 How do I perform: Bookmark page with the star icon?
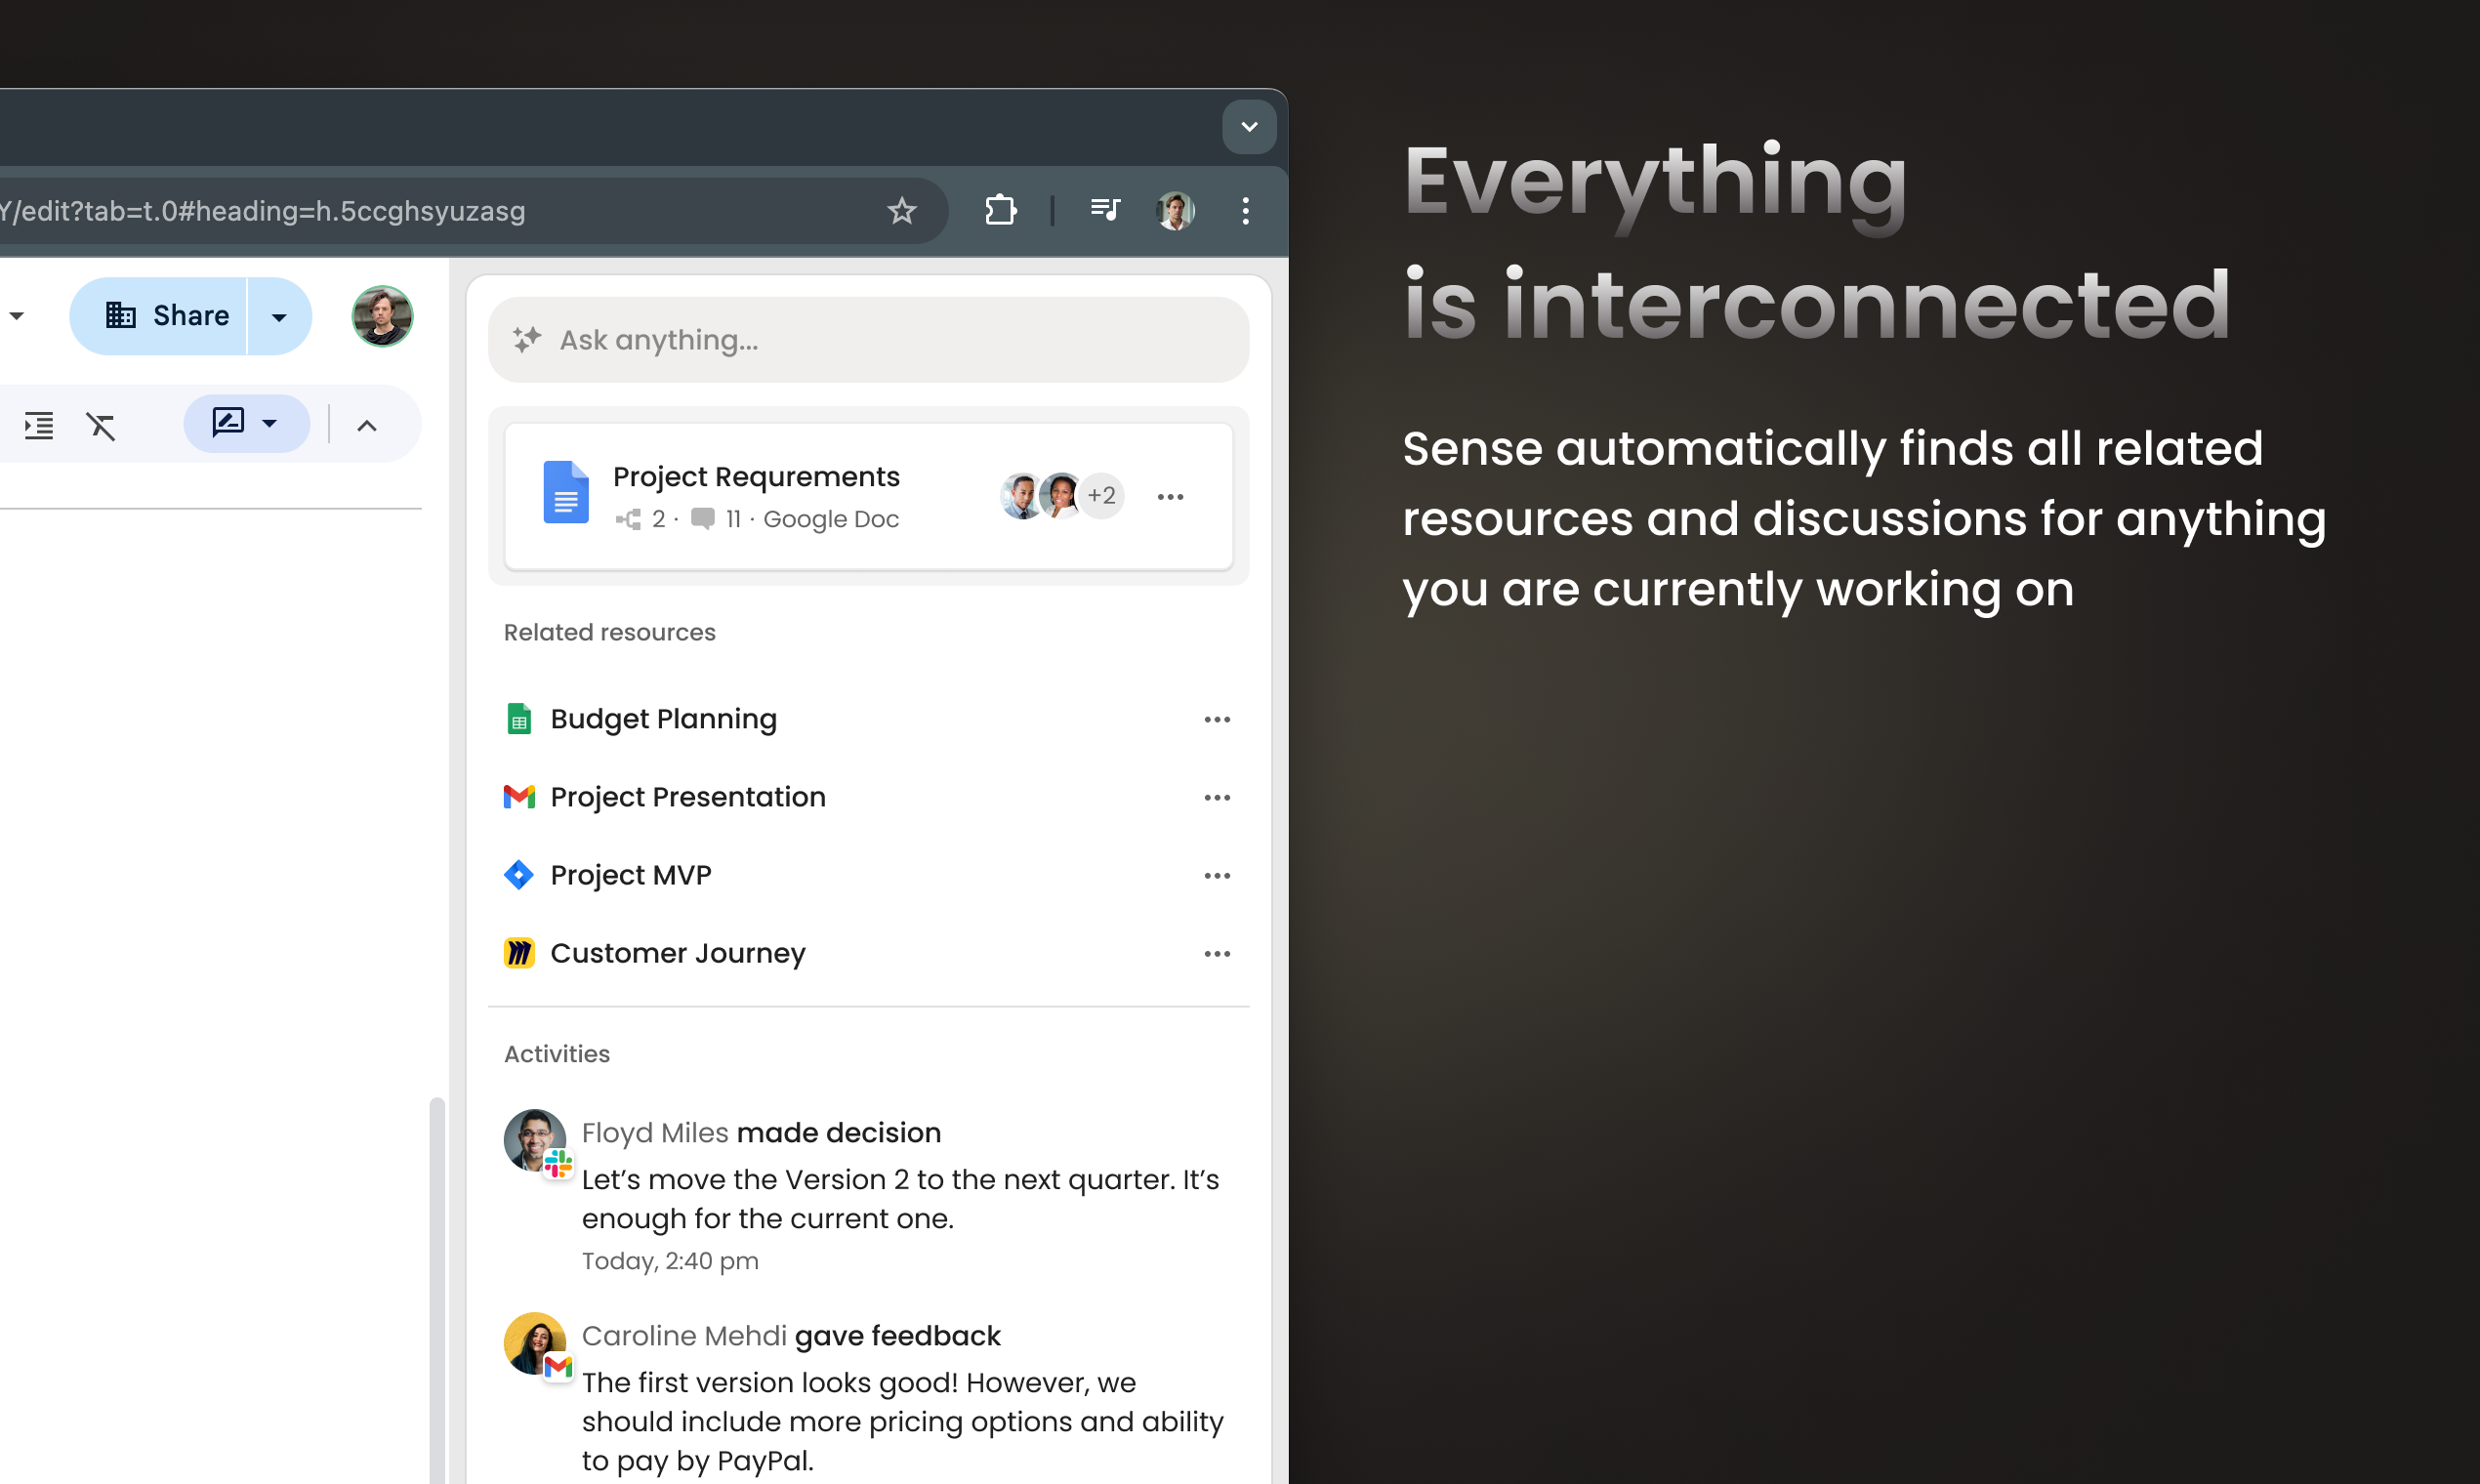point(901,210)
